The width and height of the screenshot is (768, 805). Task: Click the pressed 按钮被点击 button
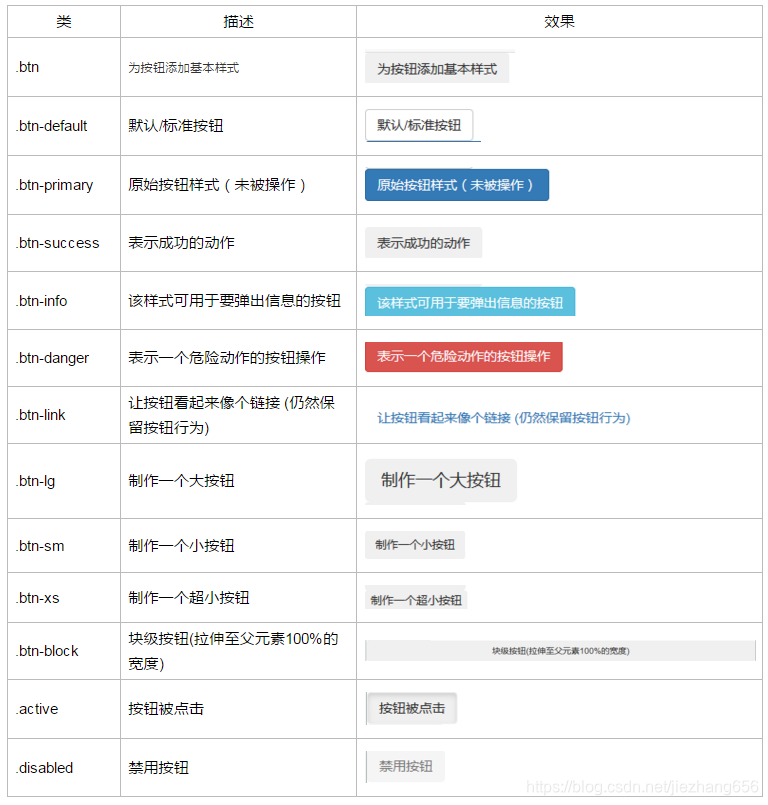pyautogui.click(x=412, y=708)
